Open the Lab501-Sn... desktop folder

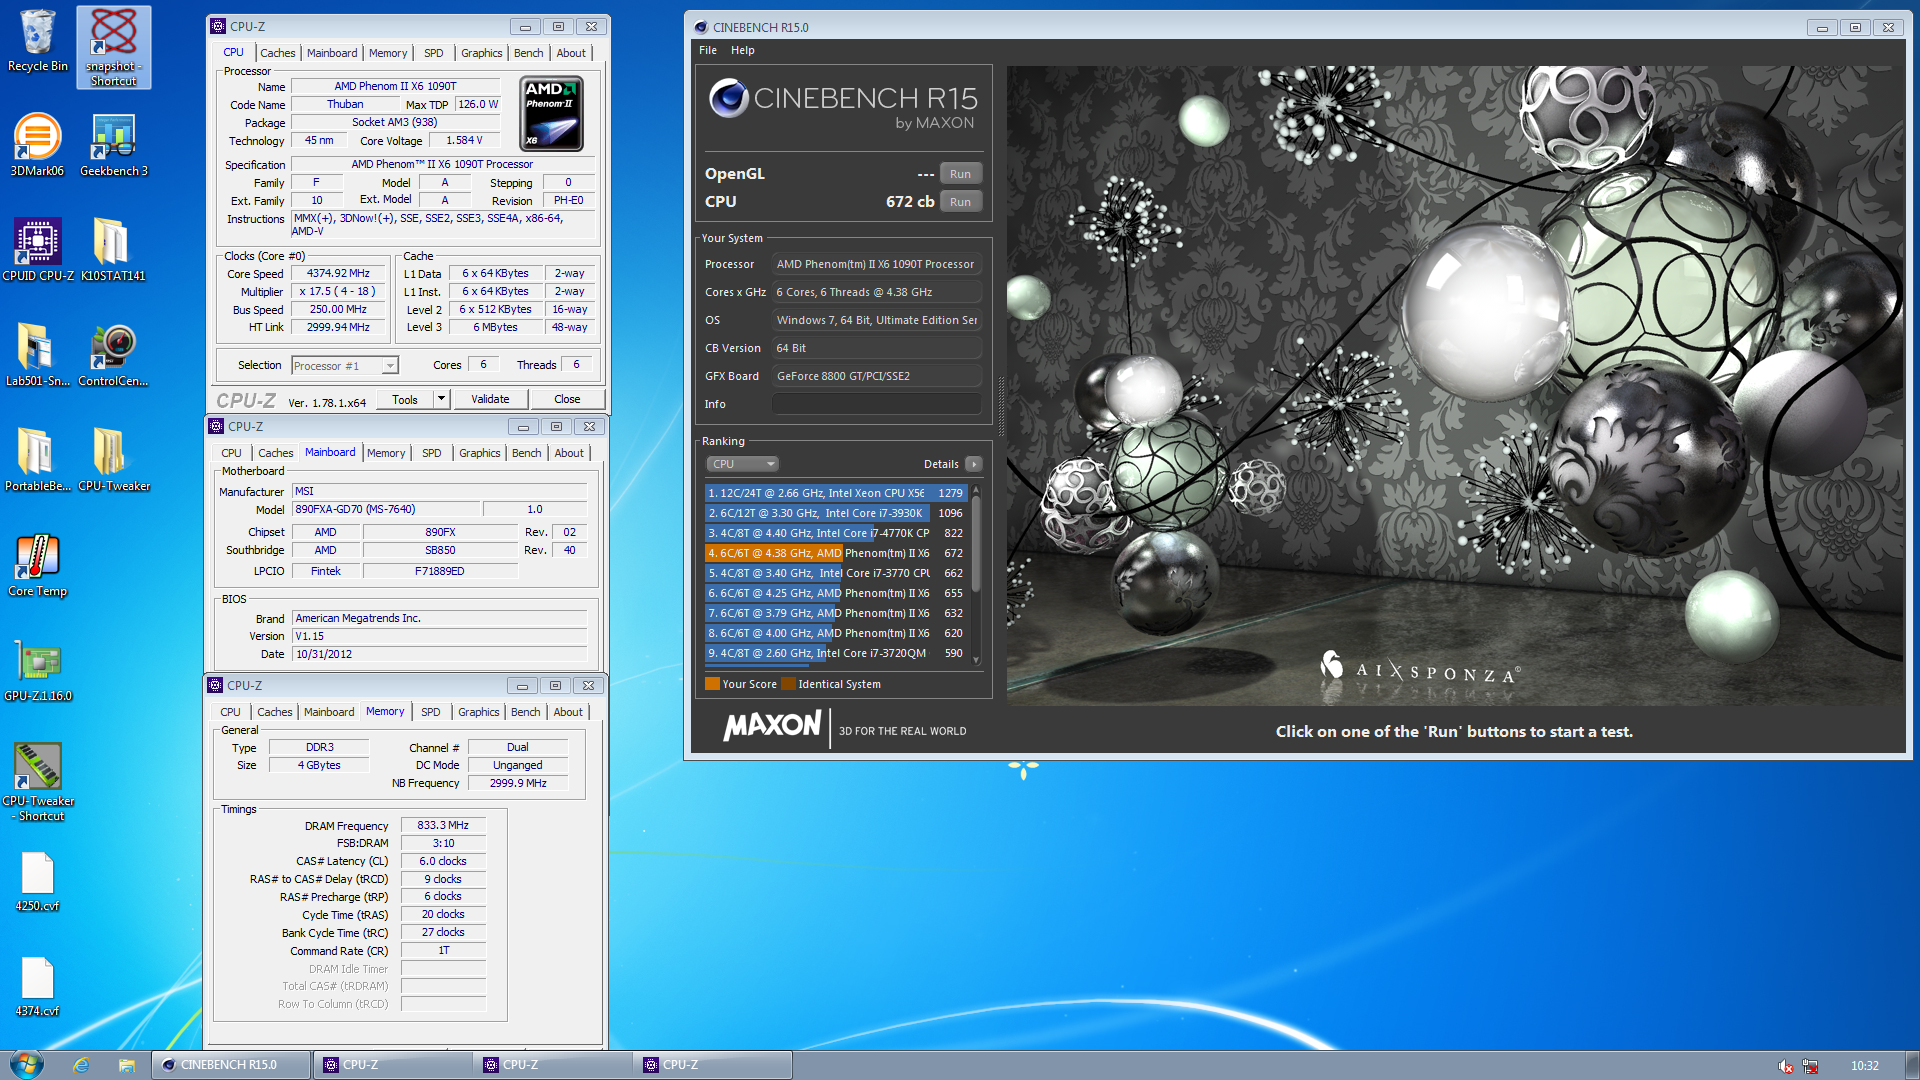(x=38, y=355)
